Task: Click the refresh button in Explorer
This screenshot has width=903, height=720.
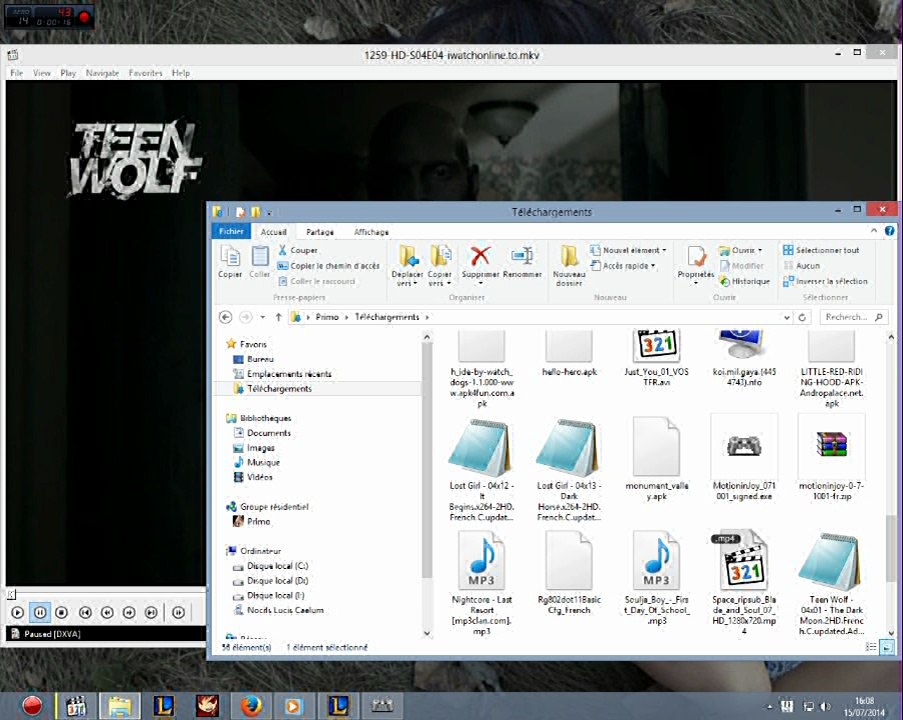Action: [x=802, y=317]
